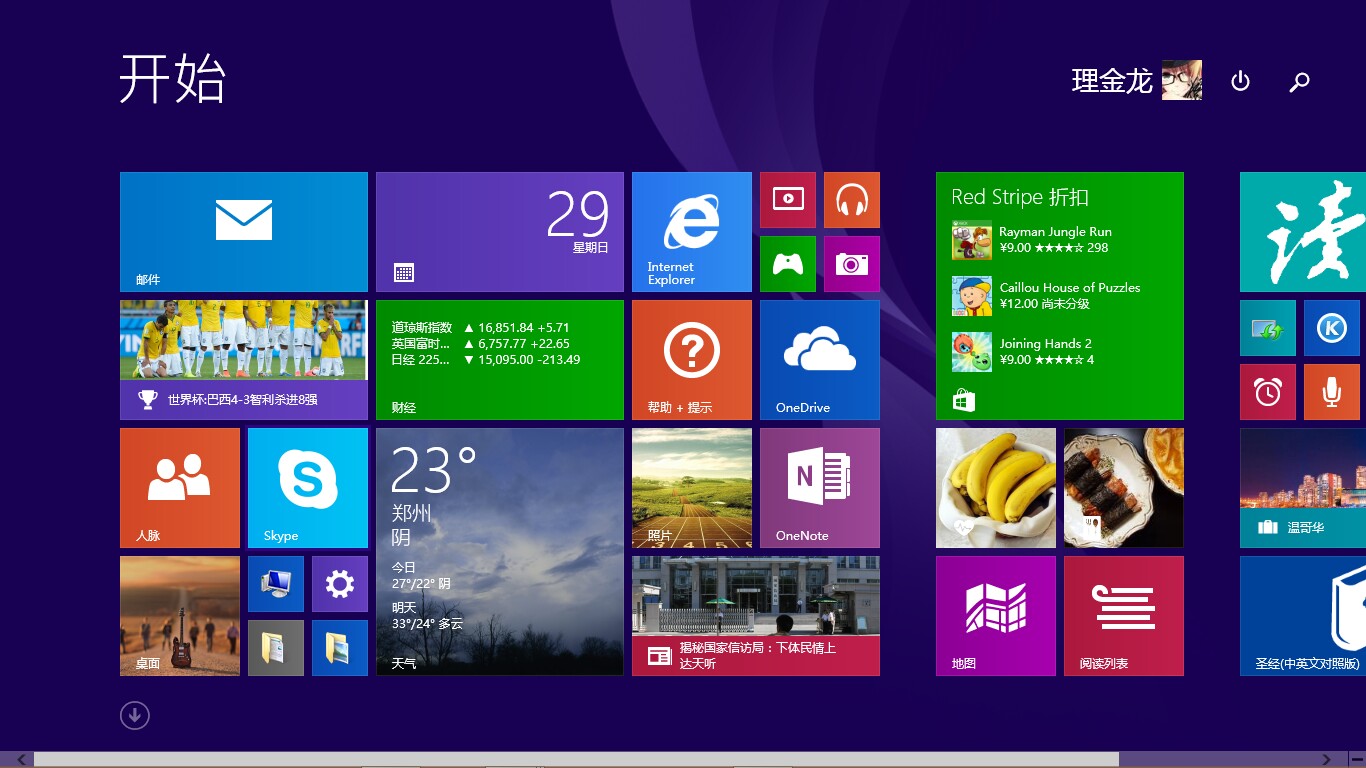
Task: Open the Travel tile showing 温哥华
Action: pos(1303,488)
